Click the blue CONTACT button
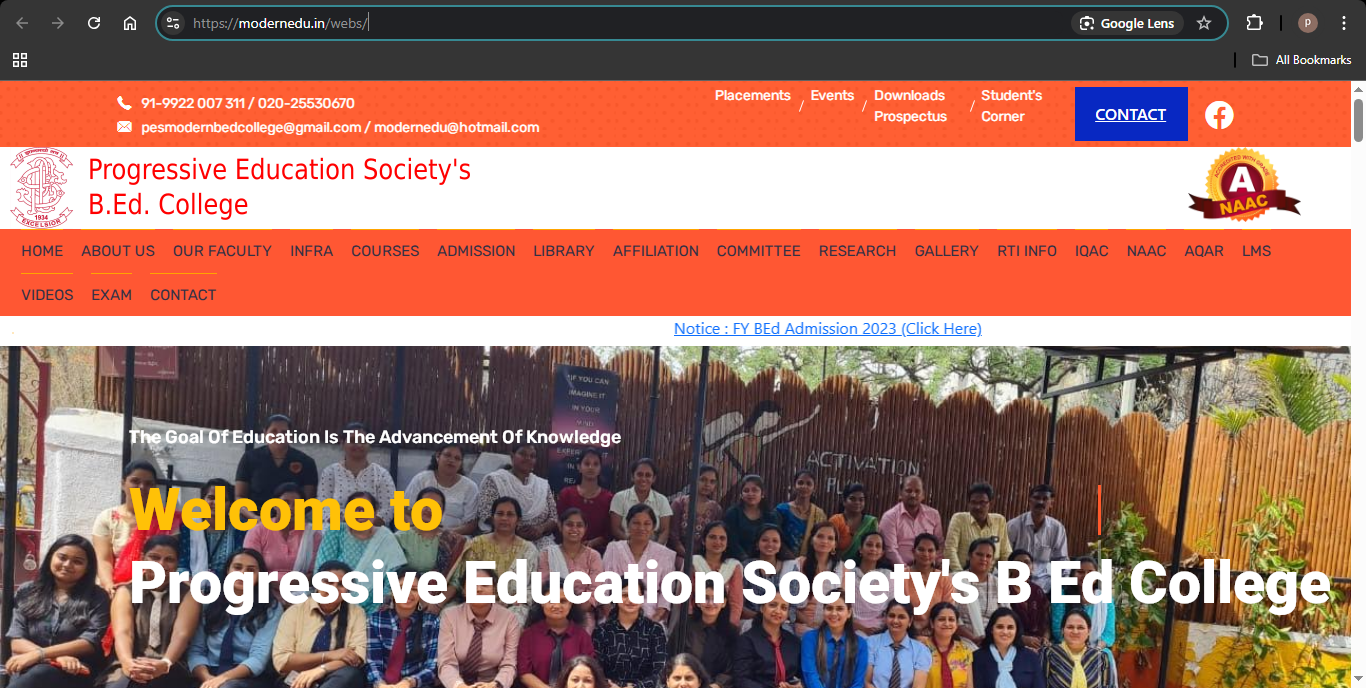 pos(1131,114)
